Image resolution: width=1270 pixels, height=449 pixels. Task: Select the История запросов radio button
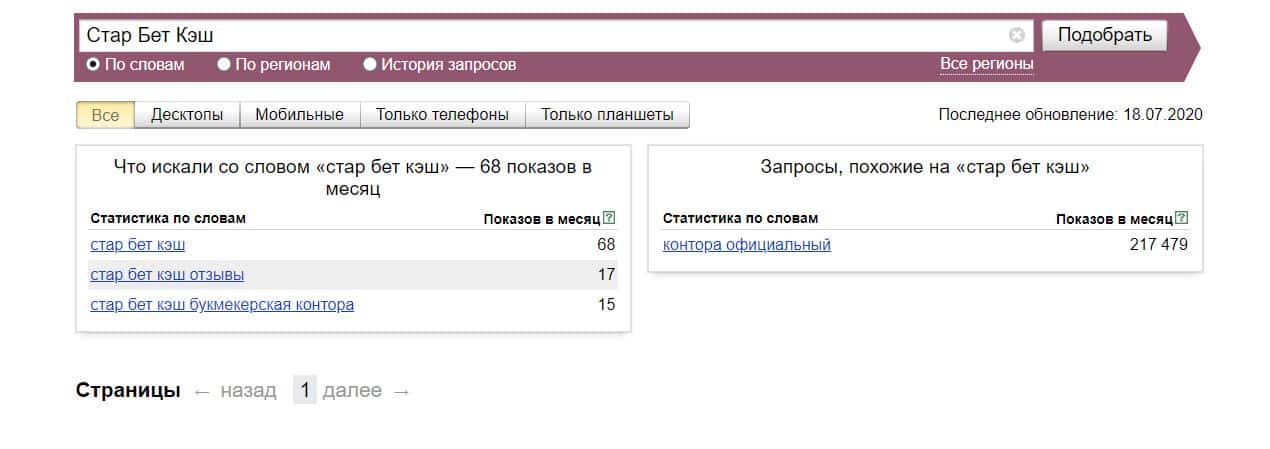tap(370, 64)
